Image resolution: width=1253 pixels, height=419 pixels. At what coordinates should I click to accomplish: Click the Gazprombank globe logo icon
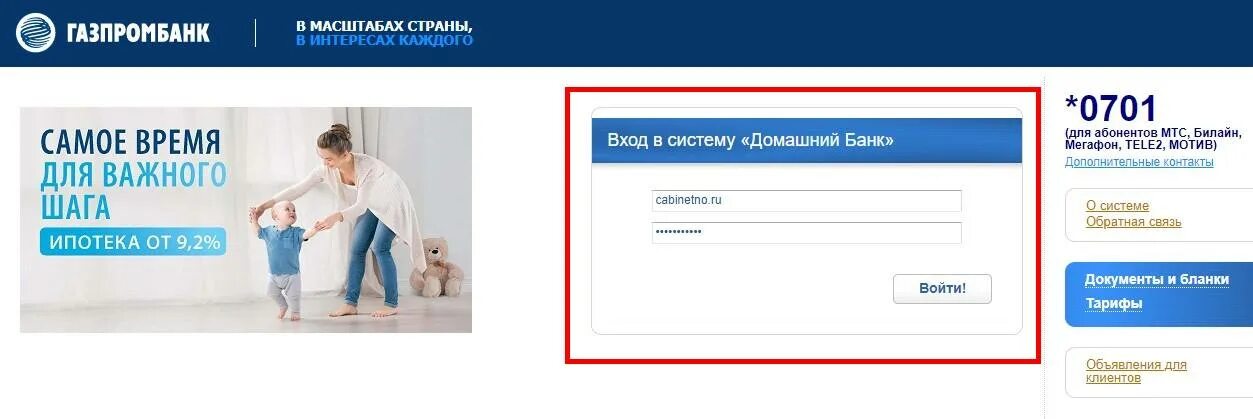pos(35,33)
